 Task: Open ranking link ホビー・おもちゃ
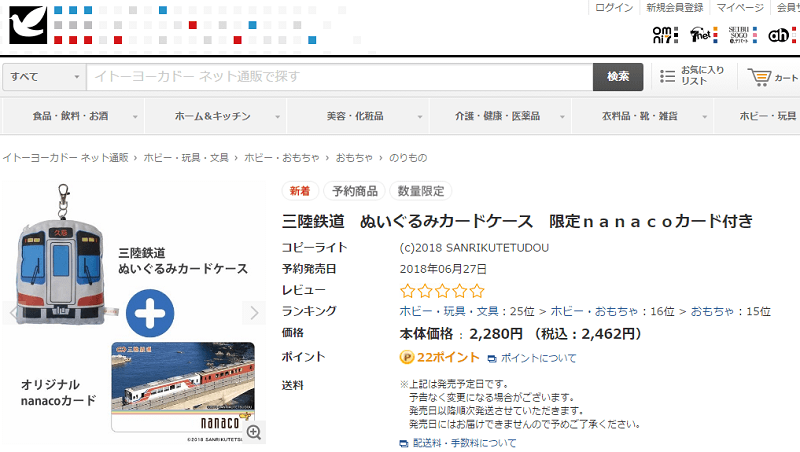coord(594,311)
